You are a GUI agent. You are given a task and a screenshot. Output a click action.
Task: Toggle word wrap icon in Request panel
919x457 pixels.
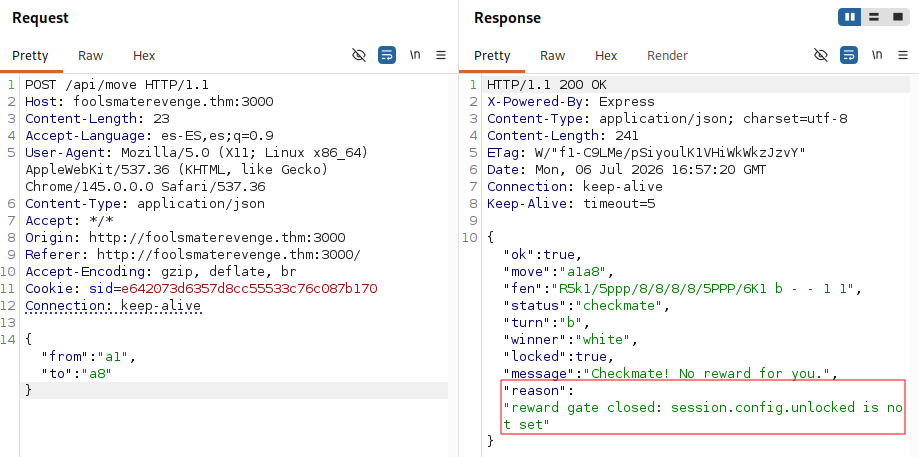click(x=387, y=56)
